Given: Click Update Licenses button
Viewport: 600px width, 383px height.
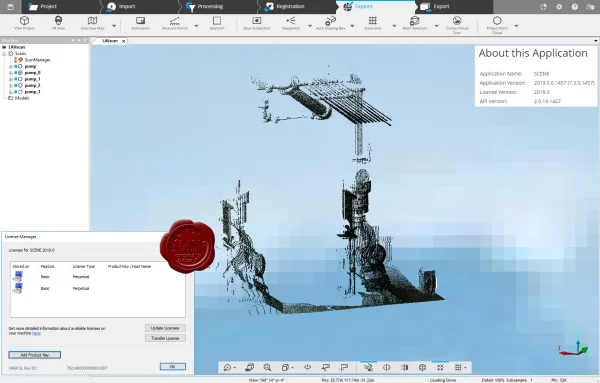Looking at the screenshot, I should pos(165,328).
